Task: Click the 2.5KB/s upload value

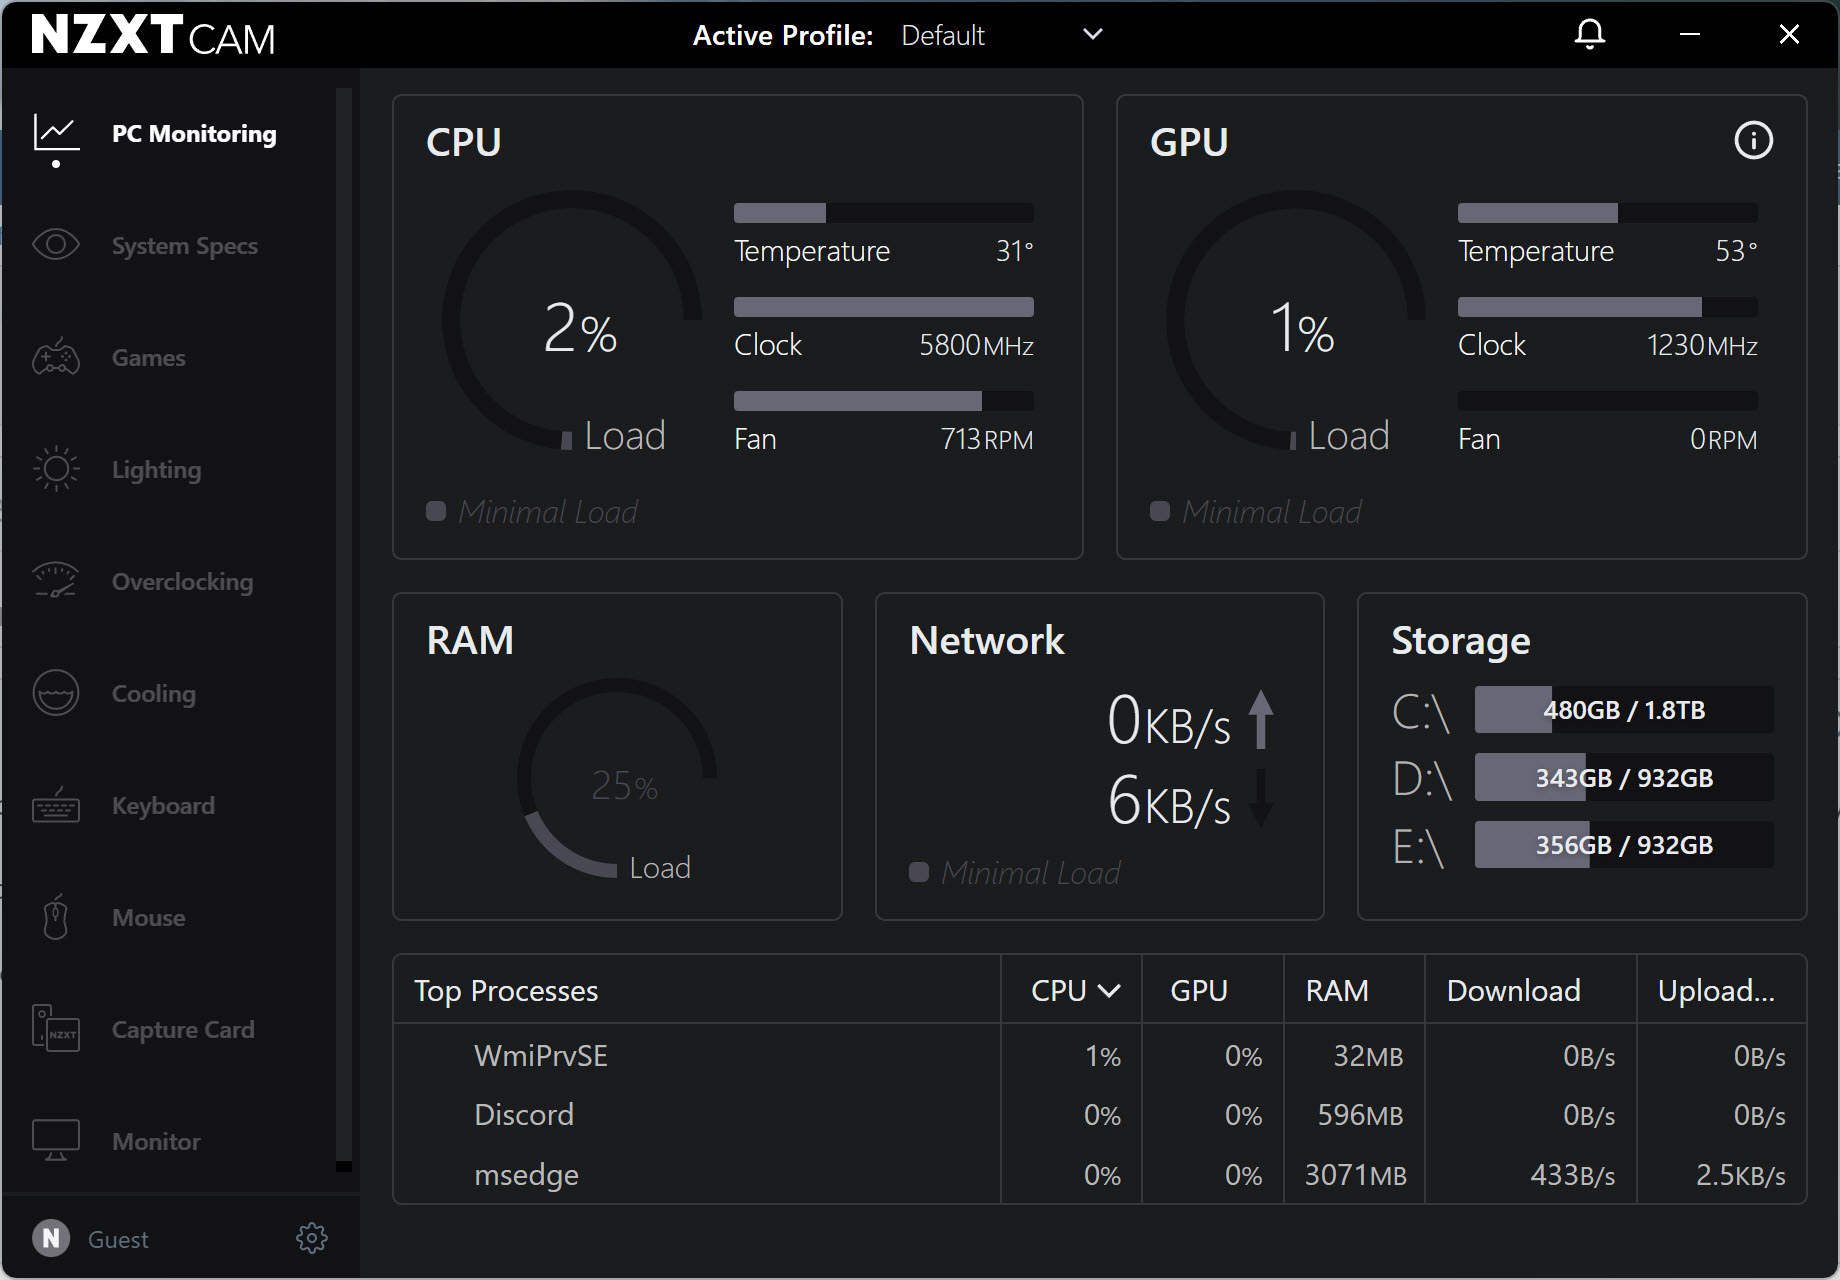Action: click(x=1740, y=1175)
